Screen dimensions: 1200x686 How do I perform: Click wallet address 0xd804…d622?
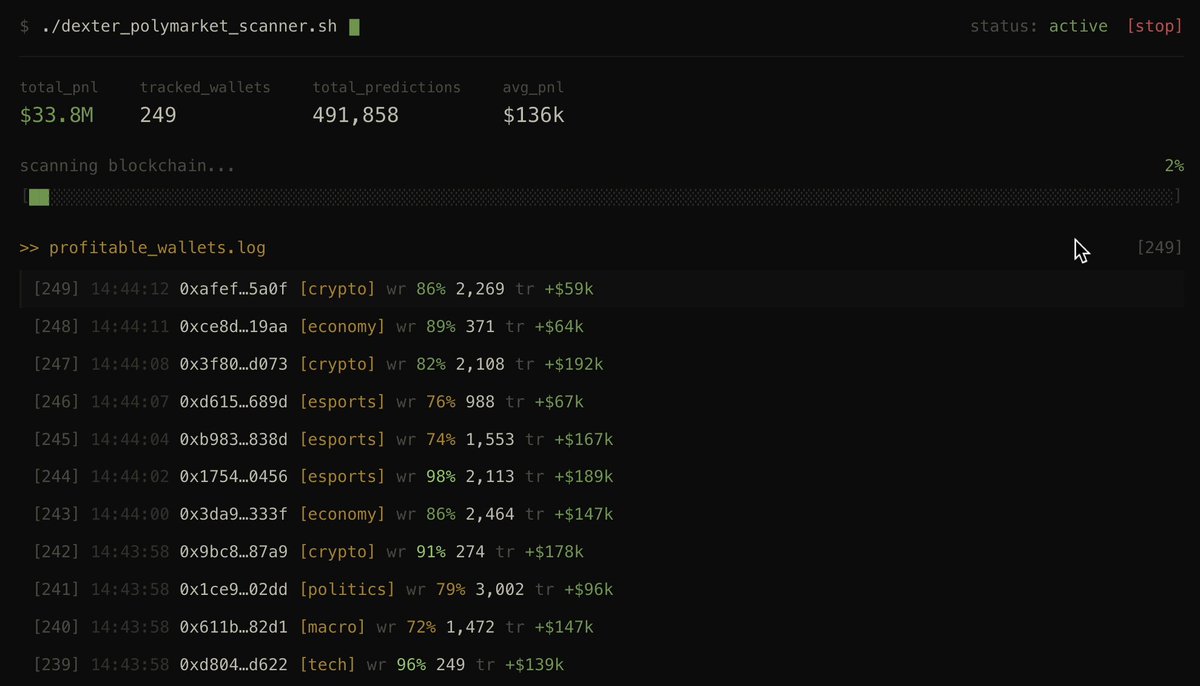(x=233, y=665)
